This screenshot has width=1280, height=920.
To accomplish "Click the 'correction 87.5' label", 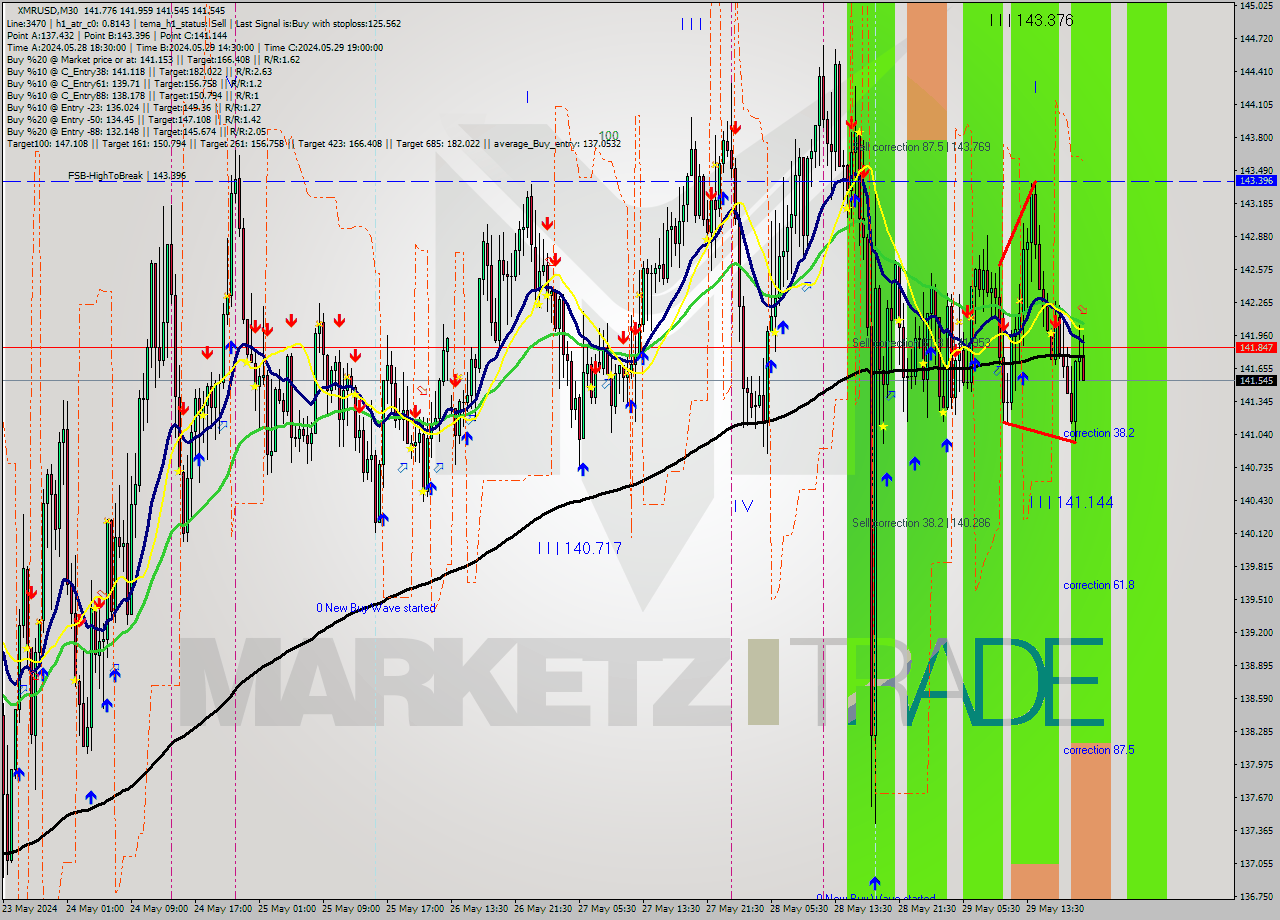I will (x=1098, y=750).
